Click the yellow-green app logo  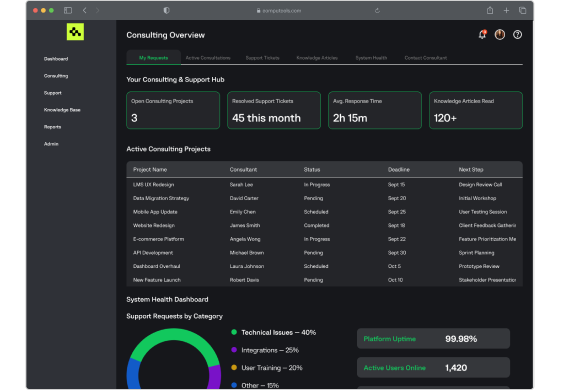coord(75,32)
